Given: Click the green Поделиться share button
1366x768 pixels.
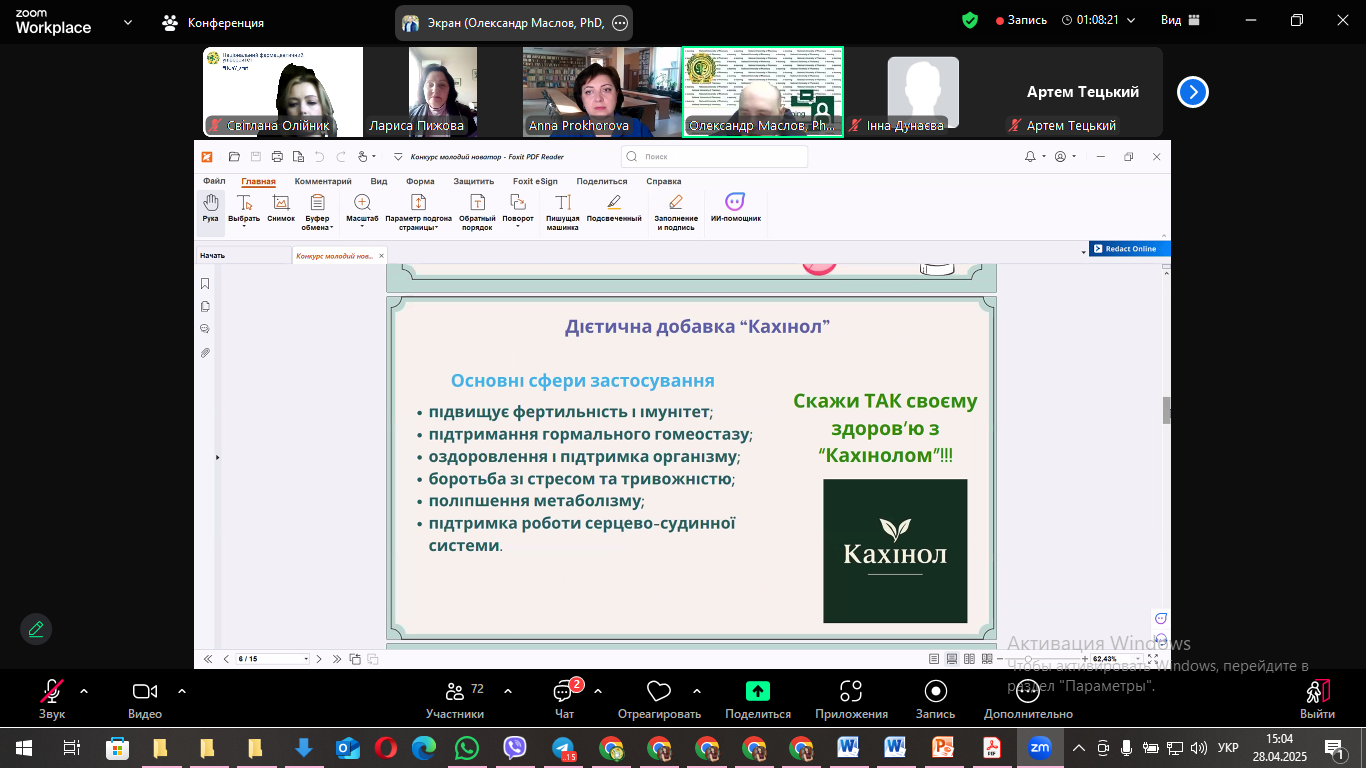Looking at the screenshot, I should [x=758, y=699].
